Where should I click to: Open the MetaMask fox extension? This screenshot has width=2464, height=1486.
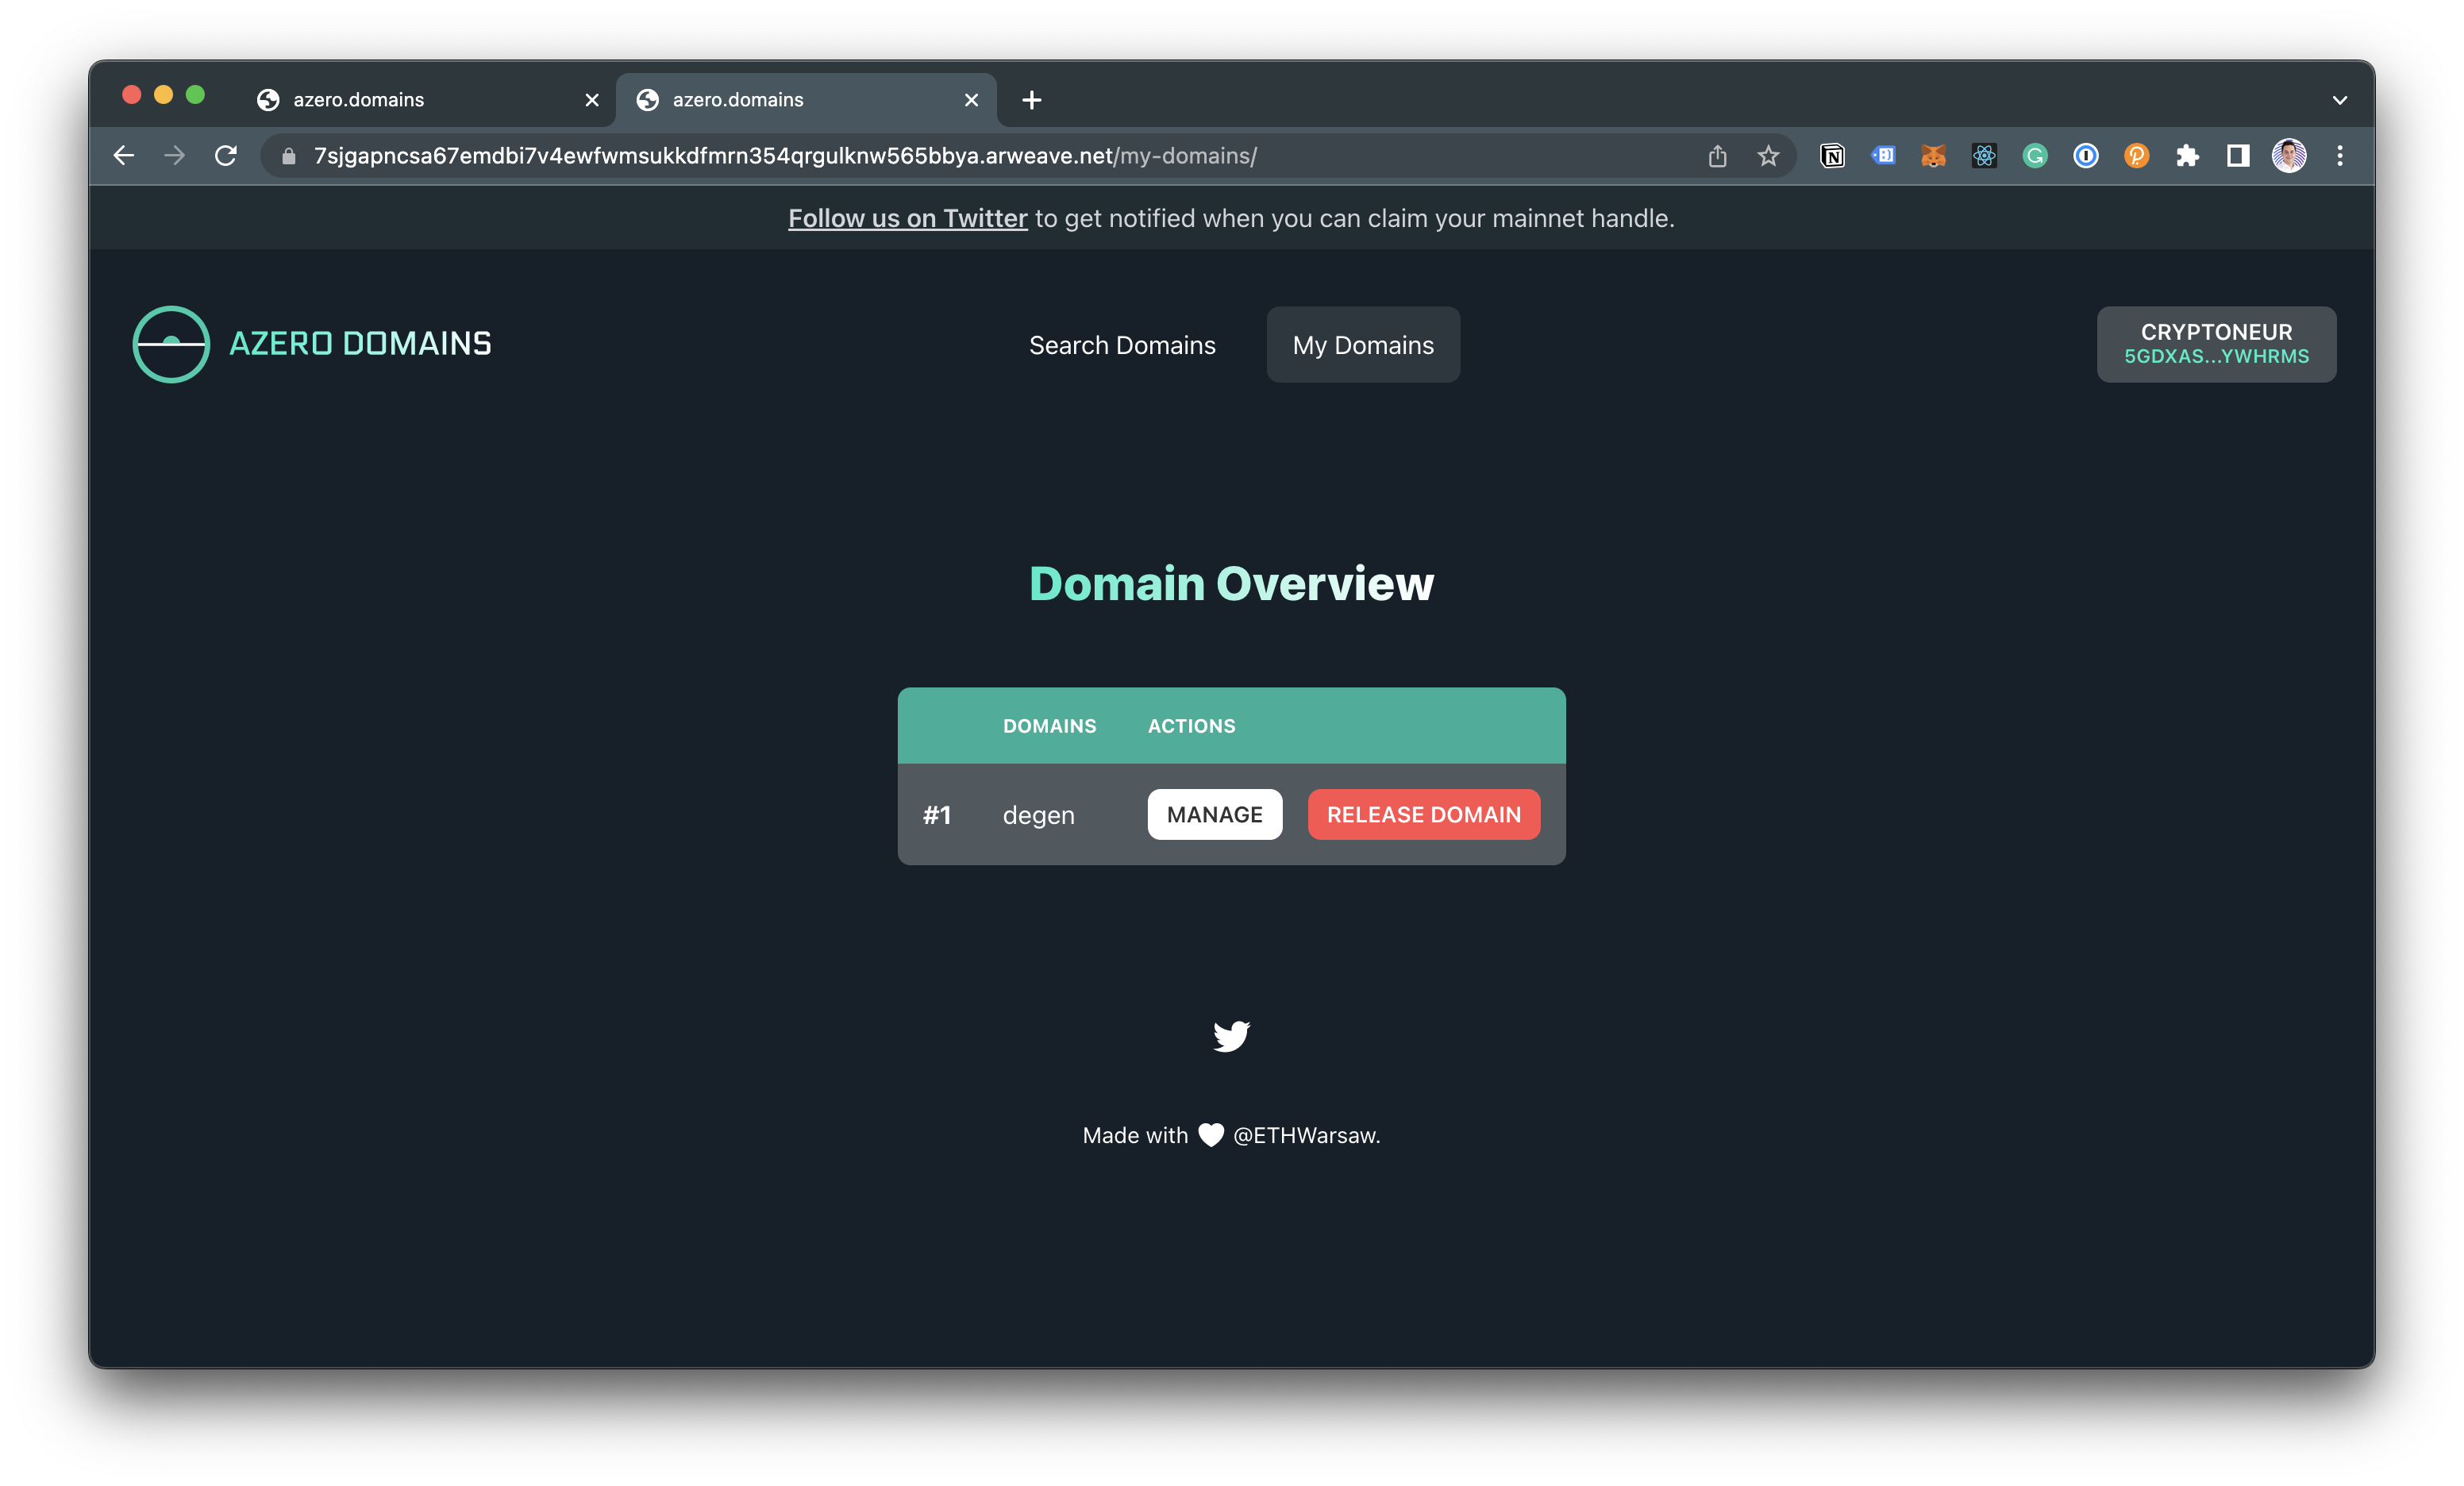pos(1933,156)
